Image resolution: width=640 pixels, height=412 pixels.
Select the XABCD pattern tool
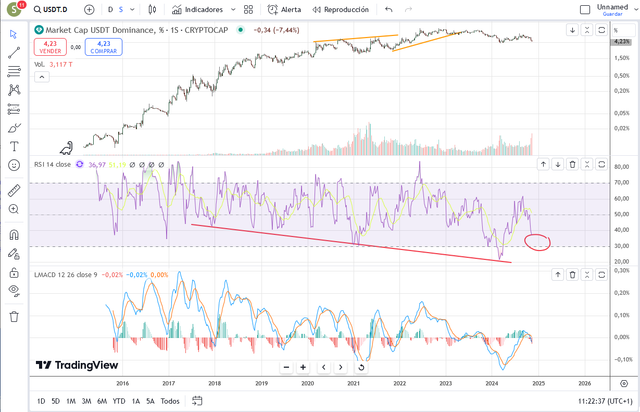point(14,90)
